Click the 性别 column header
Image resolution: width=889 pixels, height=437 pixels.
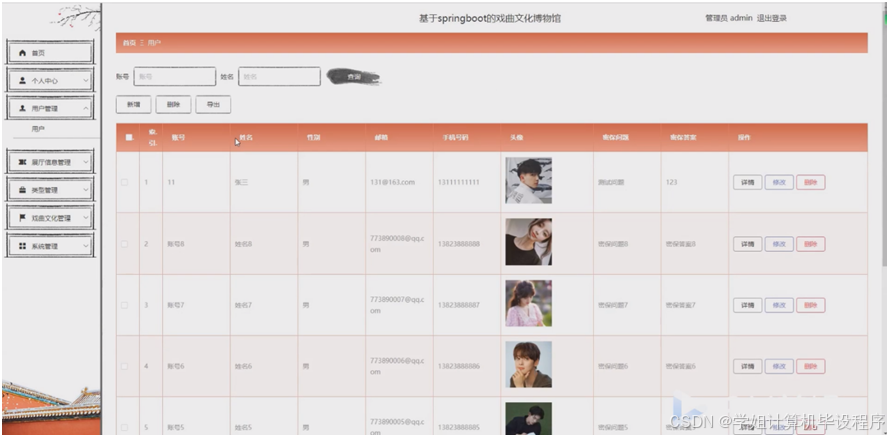(314, 137)
